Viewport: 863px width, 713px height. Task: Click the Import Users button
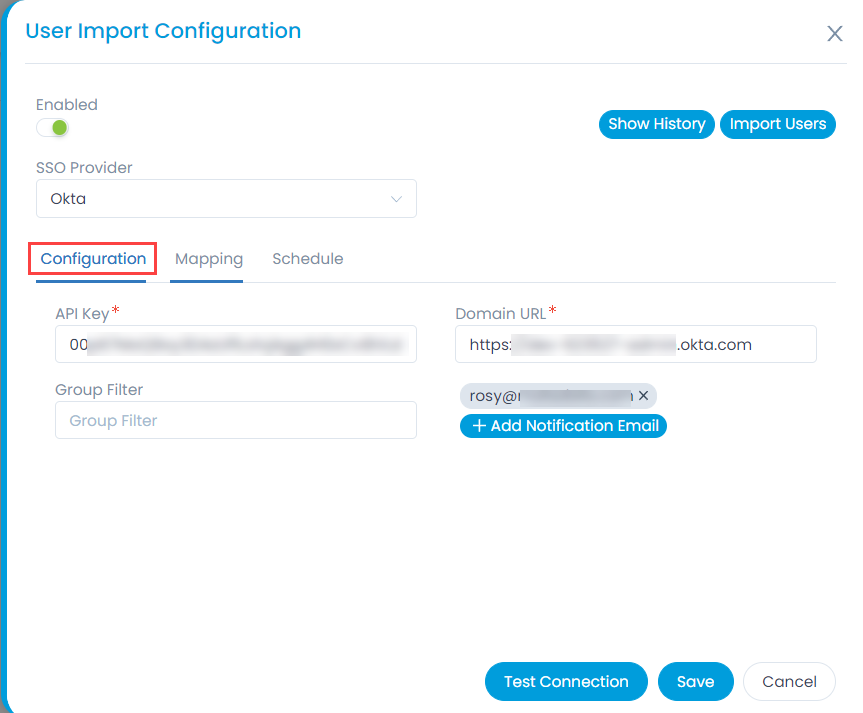(x=778, y=124)
